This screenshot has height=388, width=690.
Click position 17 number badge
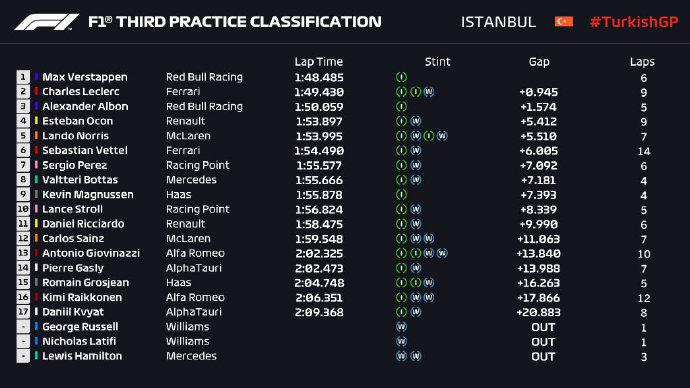point(23,312)
